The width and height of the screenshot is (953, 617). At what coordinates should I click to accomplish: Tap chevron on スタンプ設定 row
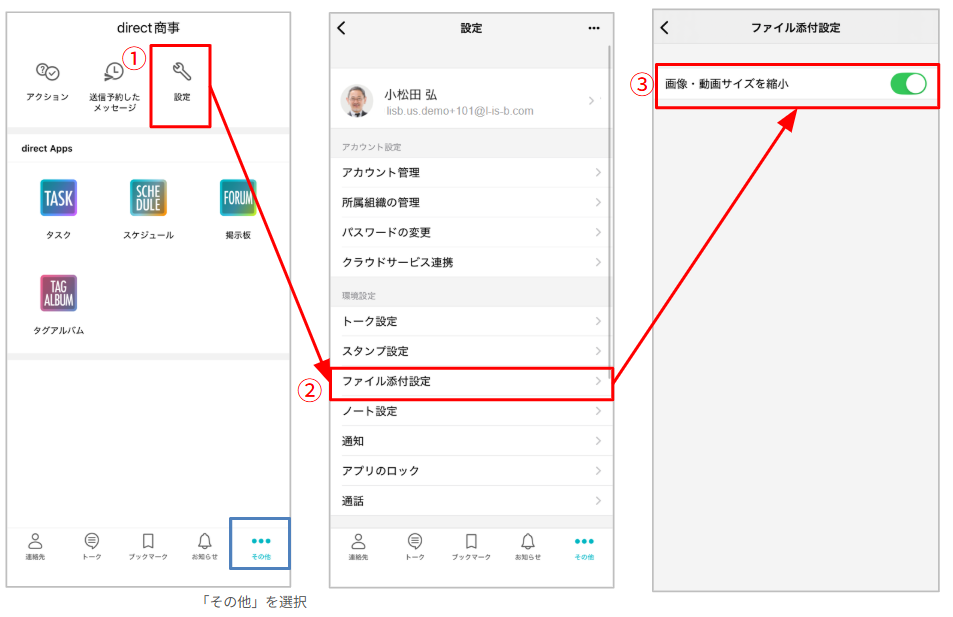click(598, 351)
